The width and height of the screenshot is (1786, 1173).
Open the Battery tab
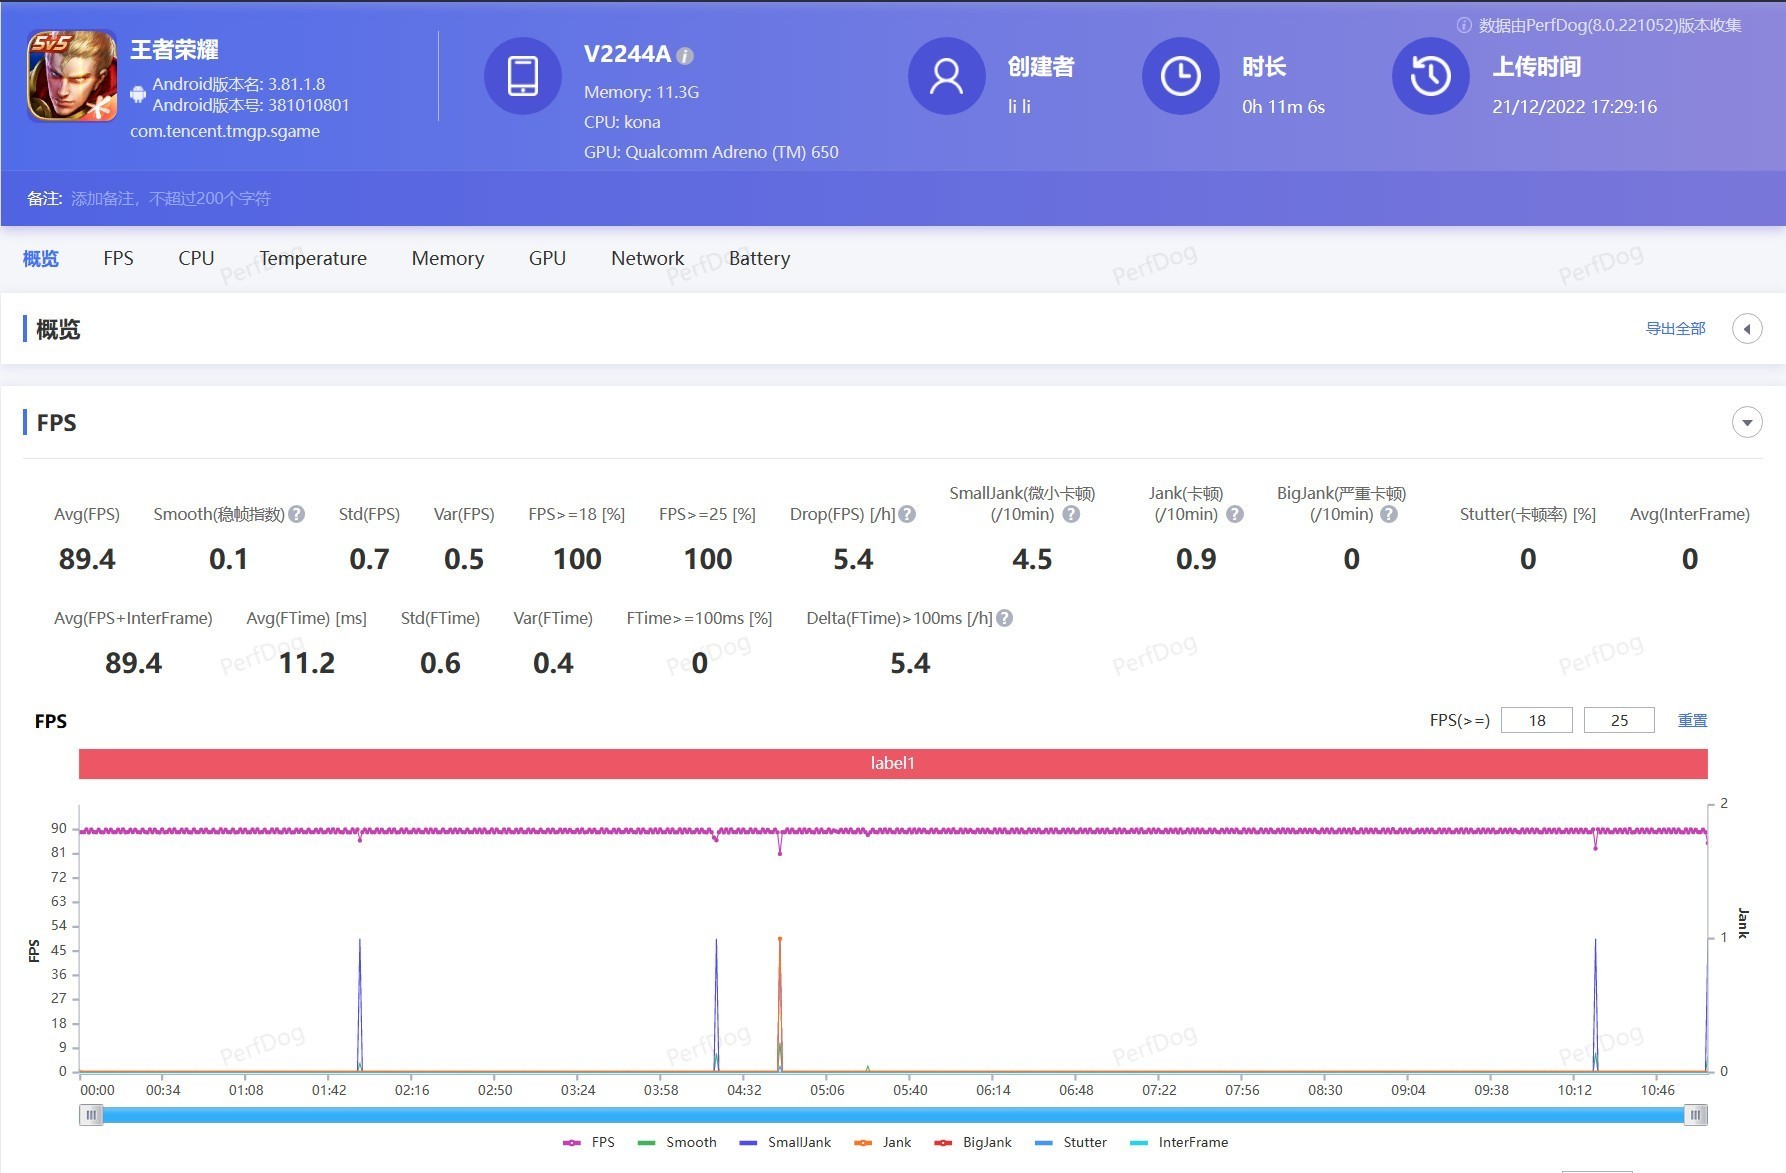pyautogui.click(x=759, y=258)
